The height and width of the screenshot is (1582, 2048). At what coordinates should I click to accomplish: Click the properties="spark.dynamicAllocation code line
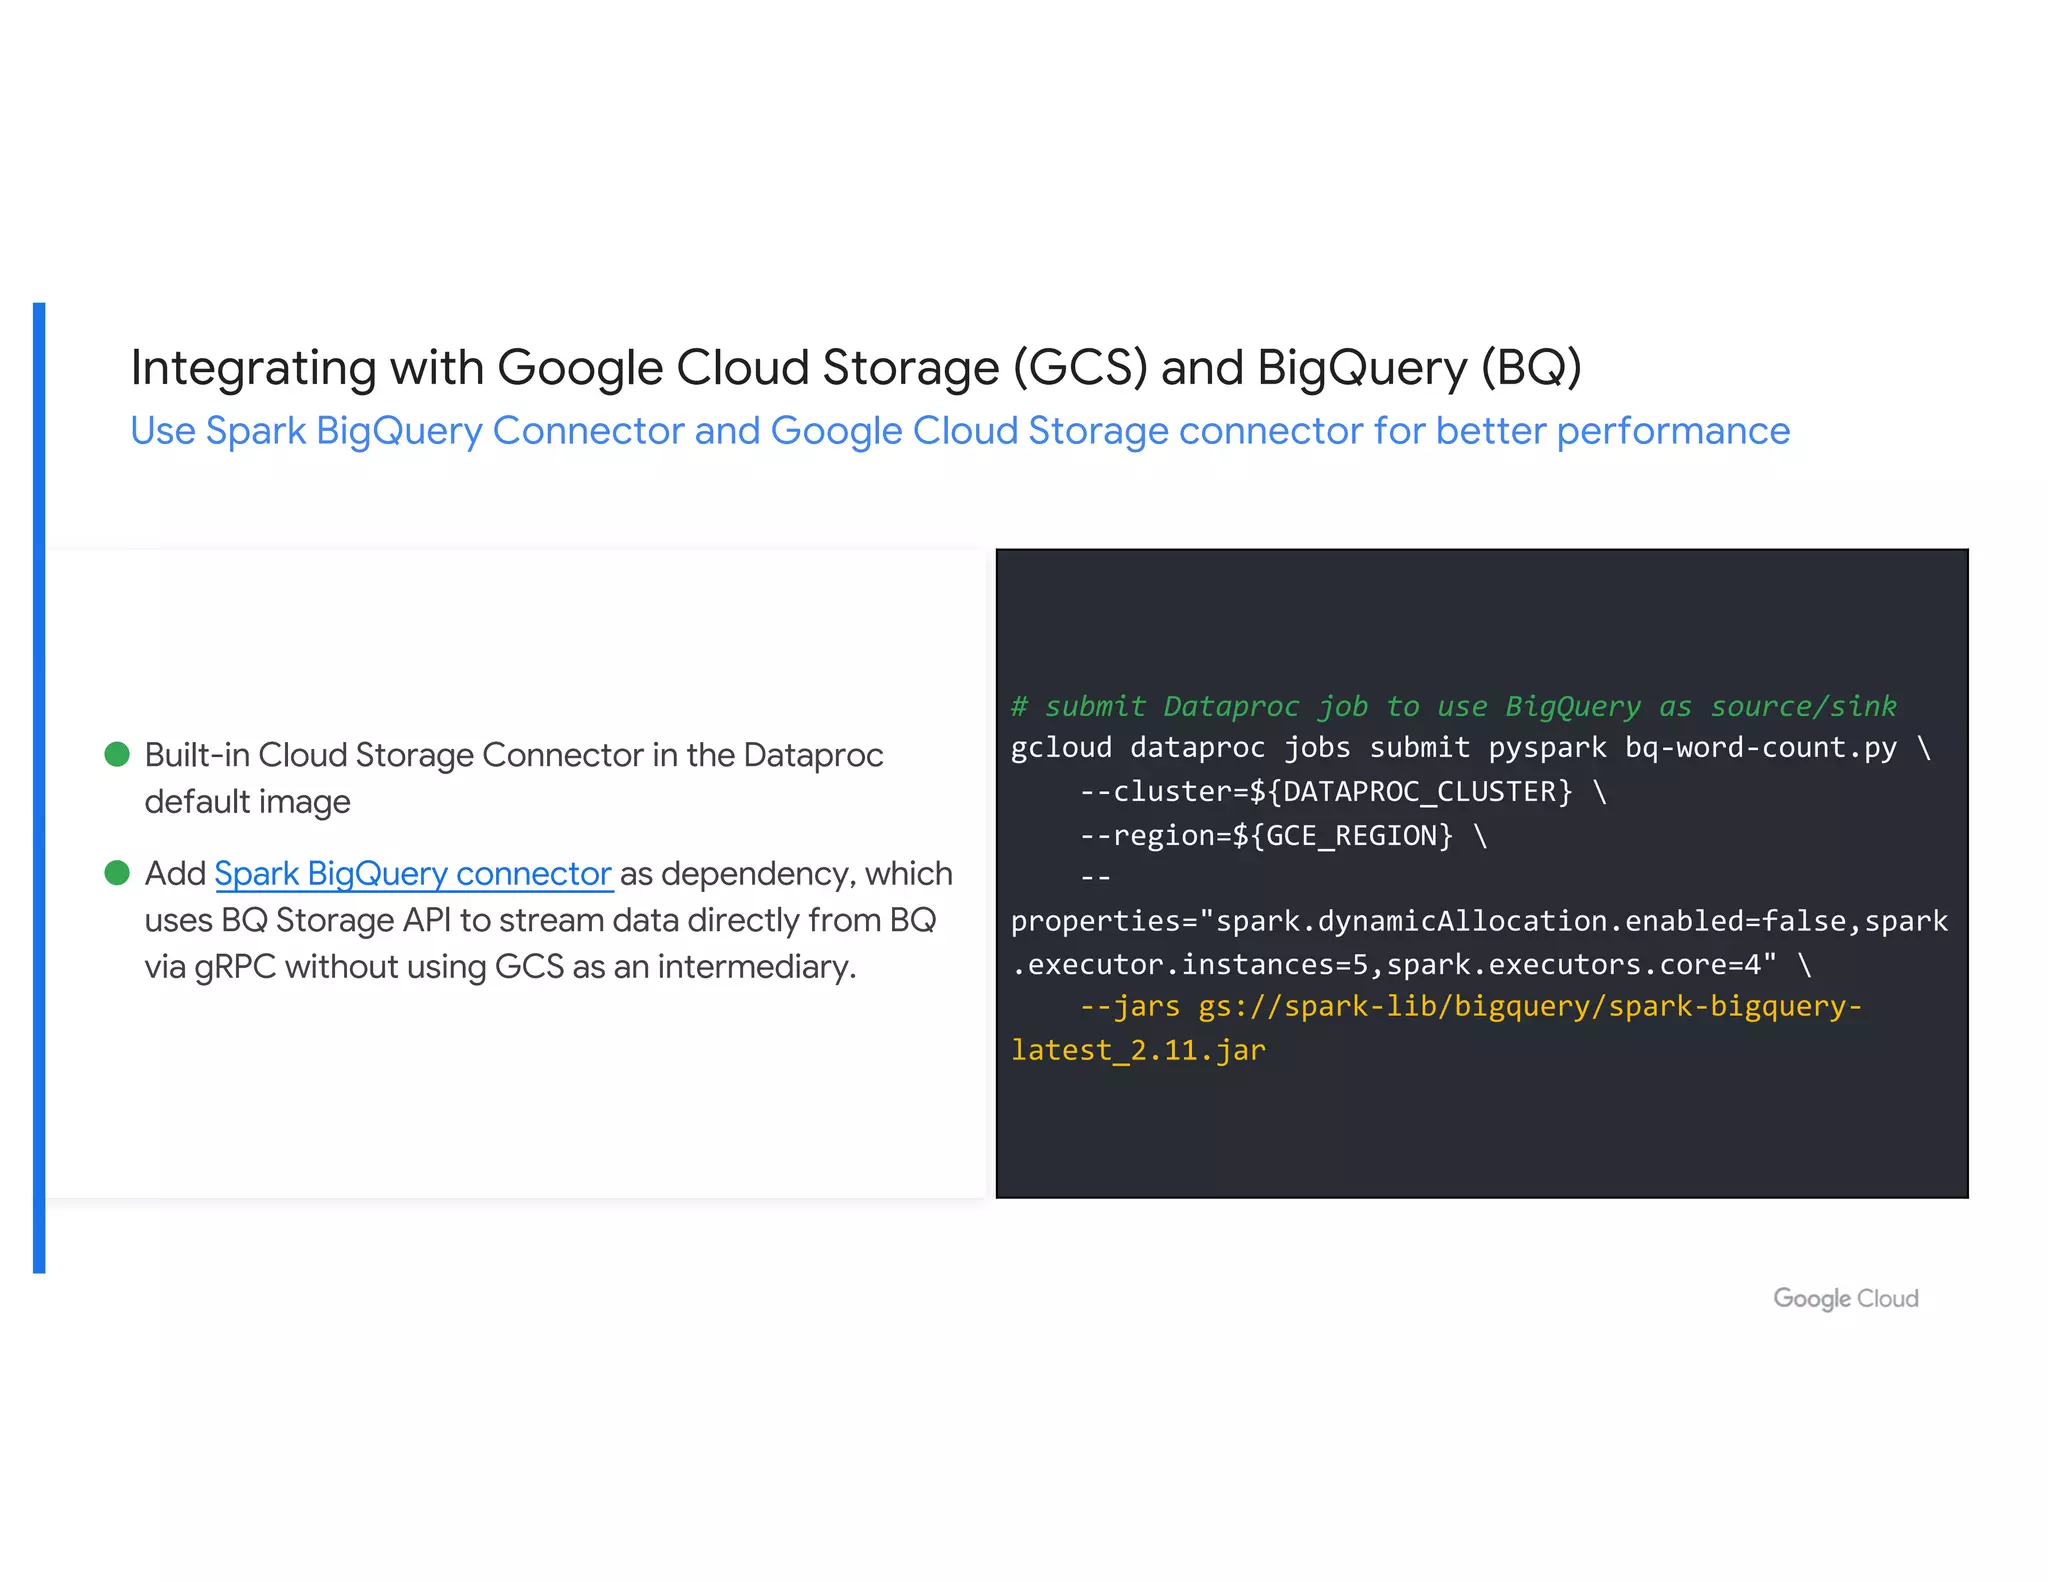[x=1478, y=921]
